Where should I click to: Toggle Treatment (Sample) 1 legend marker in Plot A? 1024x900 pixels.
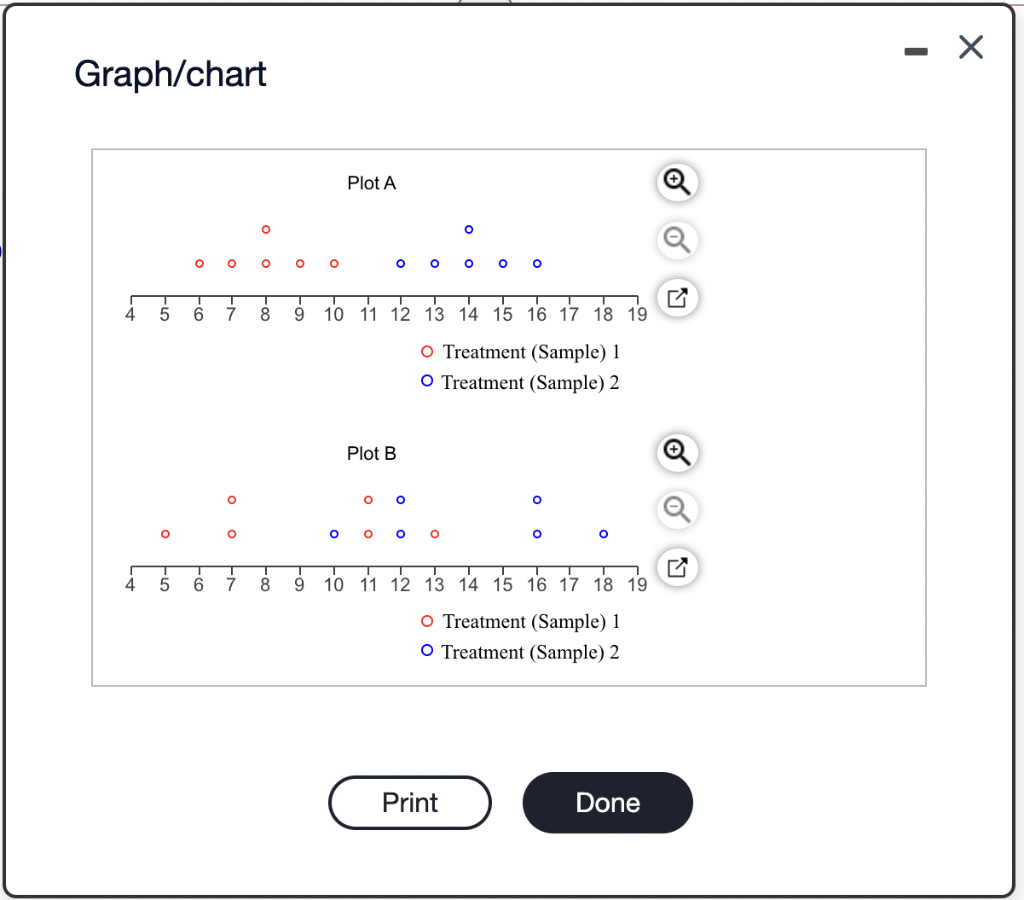point(426,351)
